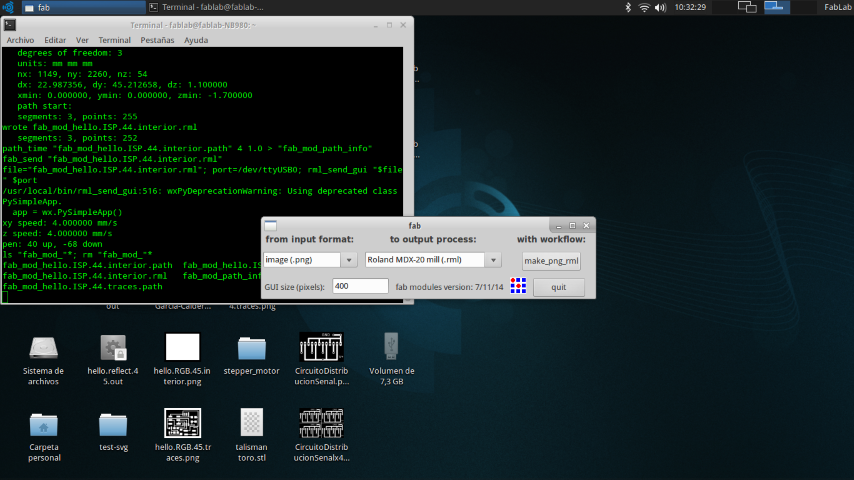Maximize the Terminal window

[389, 25]
